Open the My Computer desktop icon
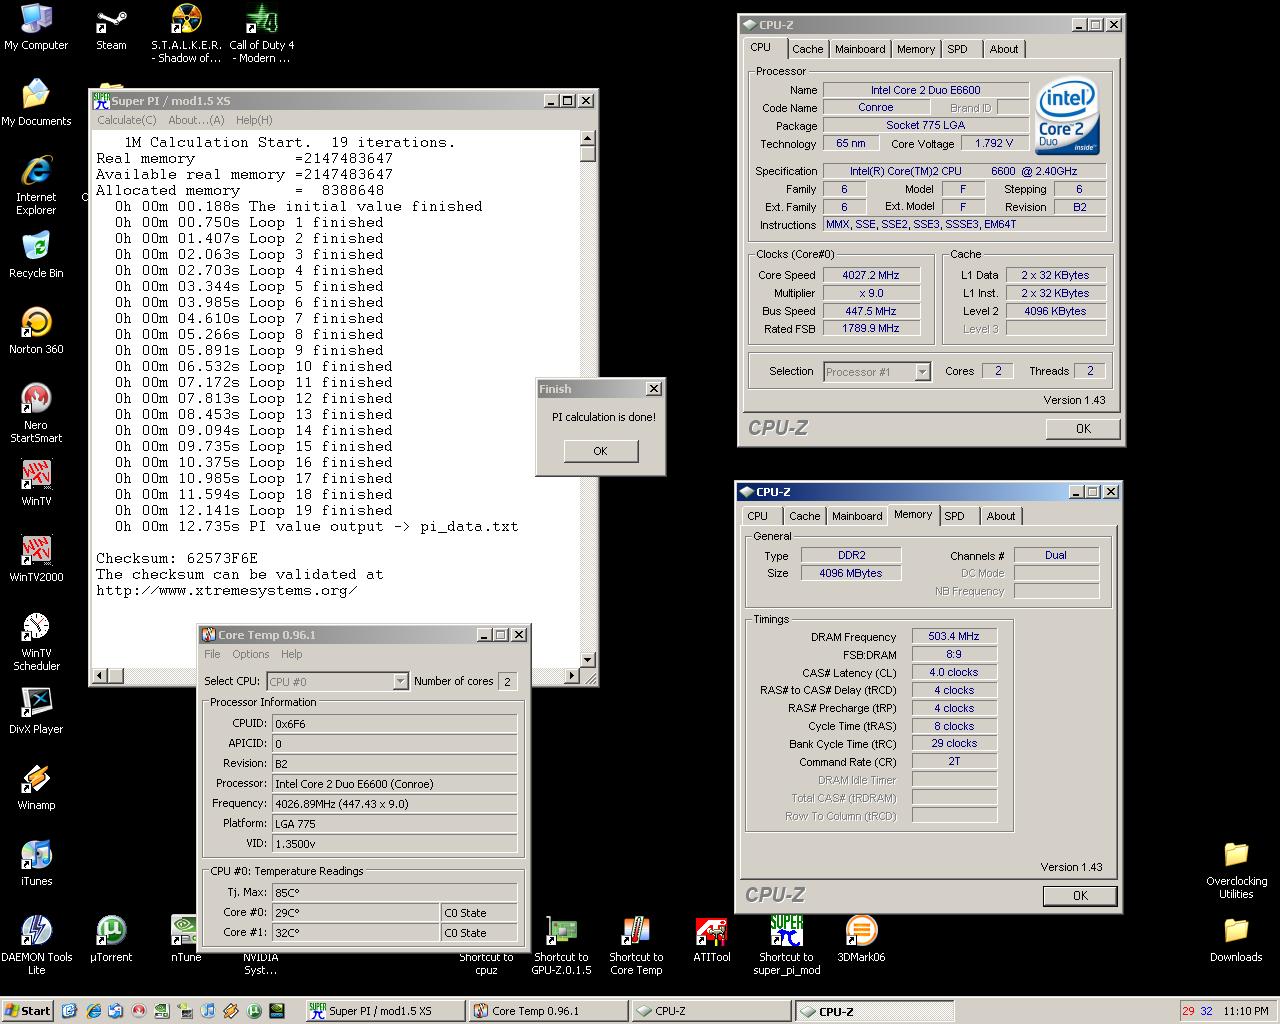Image resolution: width=1280 pixels, height=1024 pixels. coord(36,27)
